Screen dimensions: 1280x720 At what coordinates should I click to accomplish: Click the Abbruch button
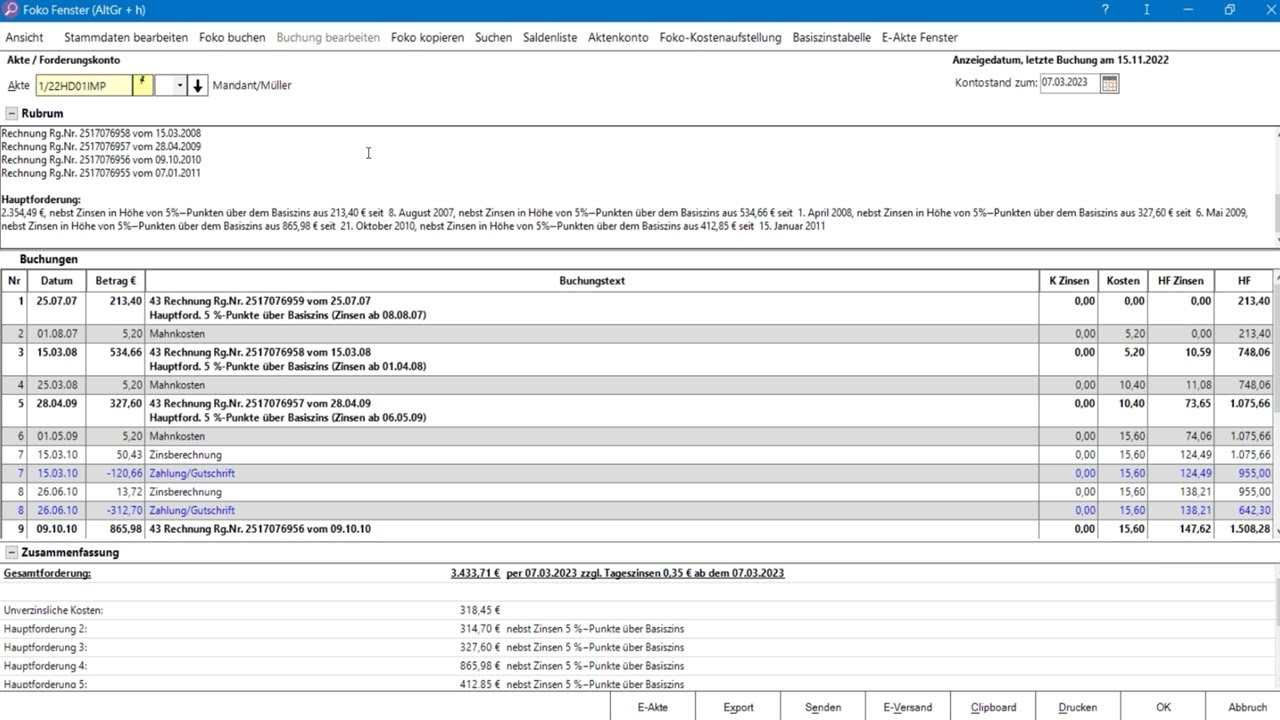[1248, 707]
